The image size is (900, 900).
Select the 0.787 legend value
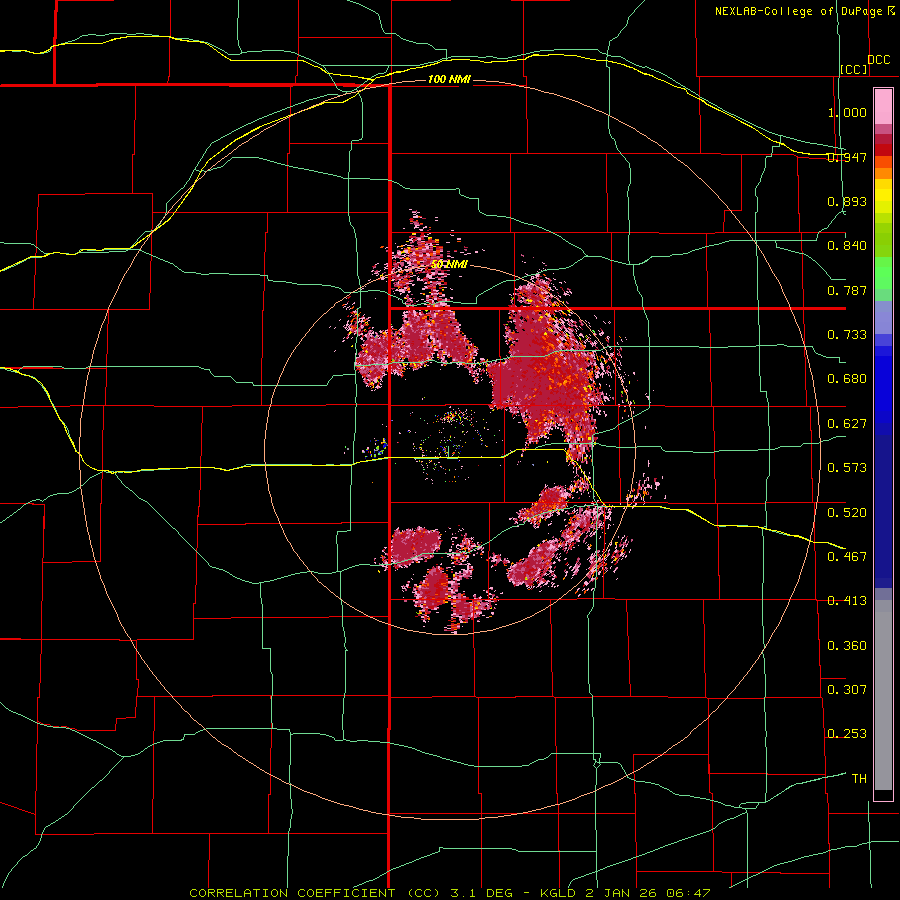pos(847,290)
